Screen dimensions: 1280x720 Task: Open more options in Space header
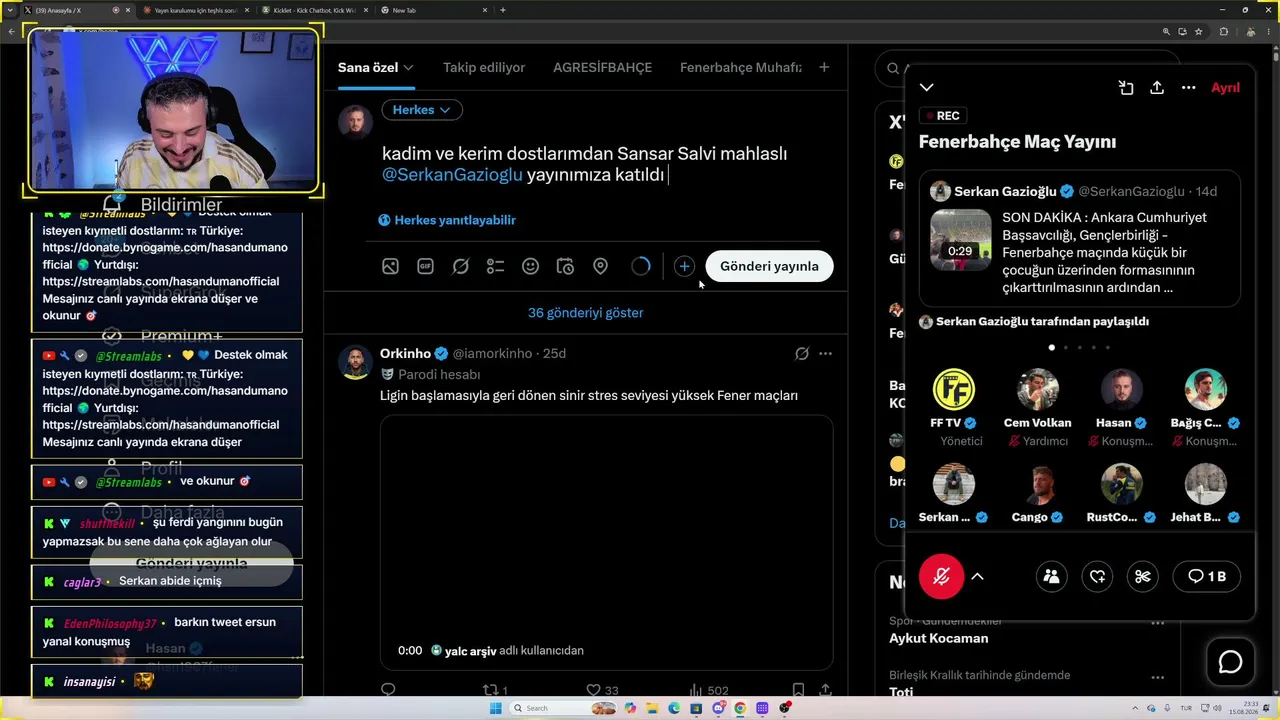(1188, 88)
